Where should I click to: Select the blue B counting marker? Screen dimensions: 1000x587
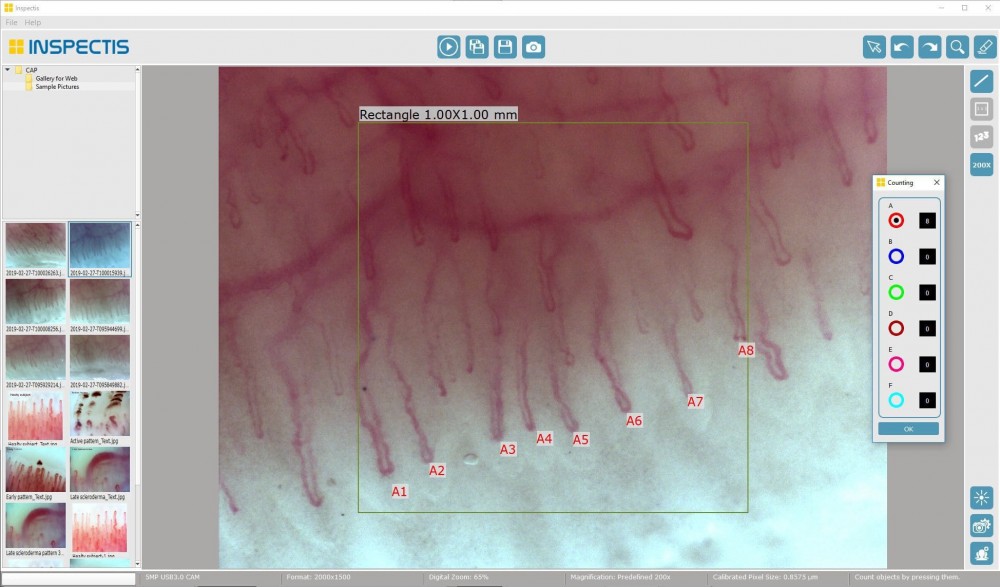tap(896, 256)
